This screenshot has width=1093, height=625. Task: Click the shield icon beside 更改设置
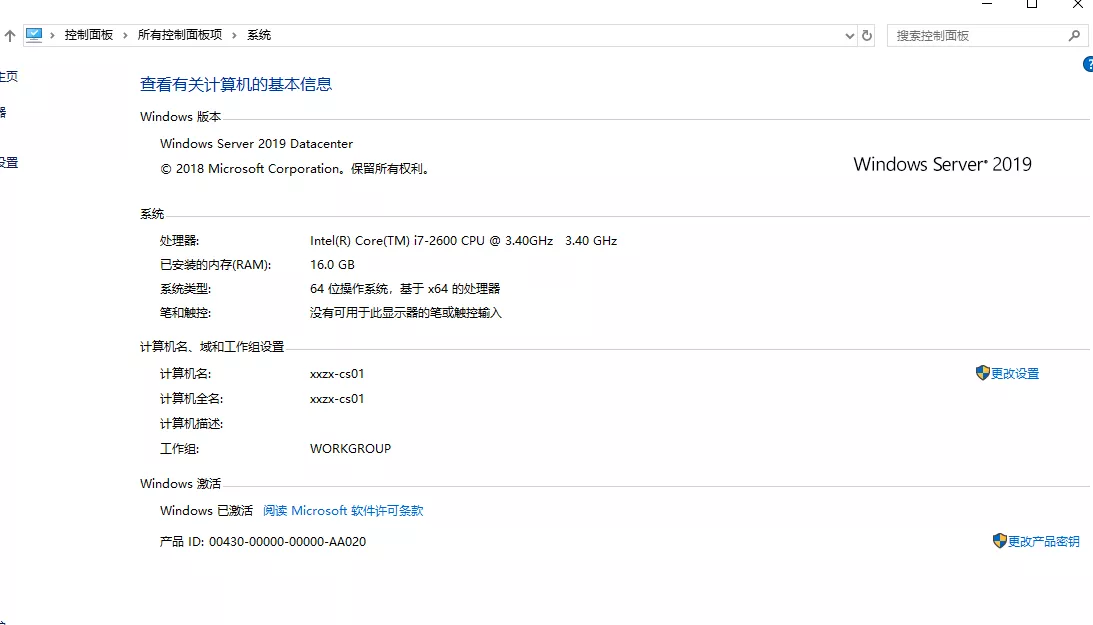click(x=982, y=373)
